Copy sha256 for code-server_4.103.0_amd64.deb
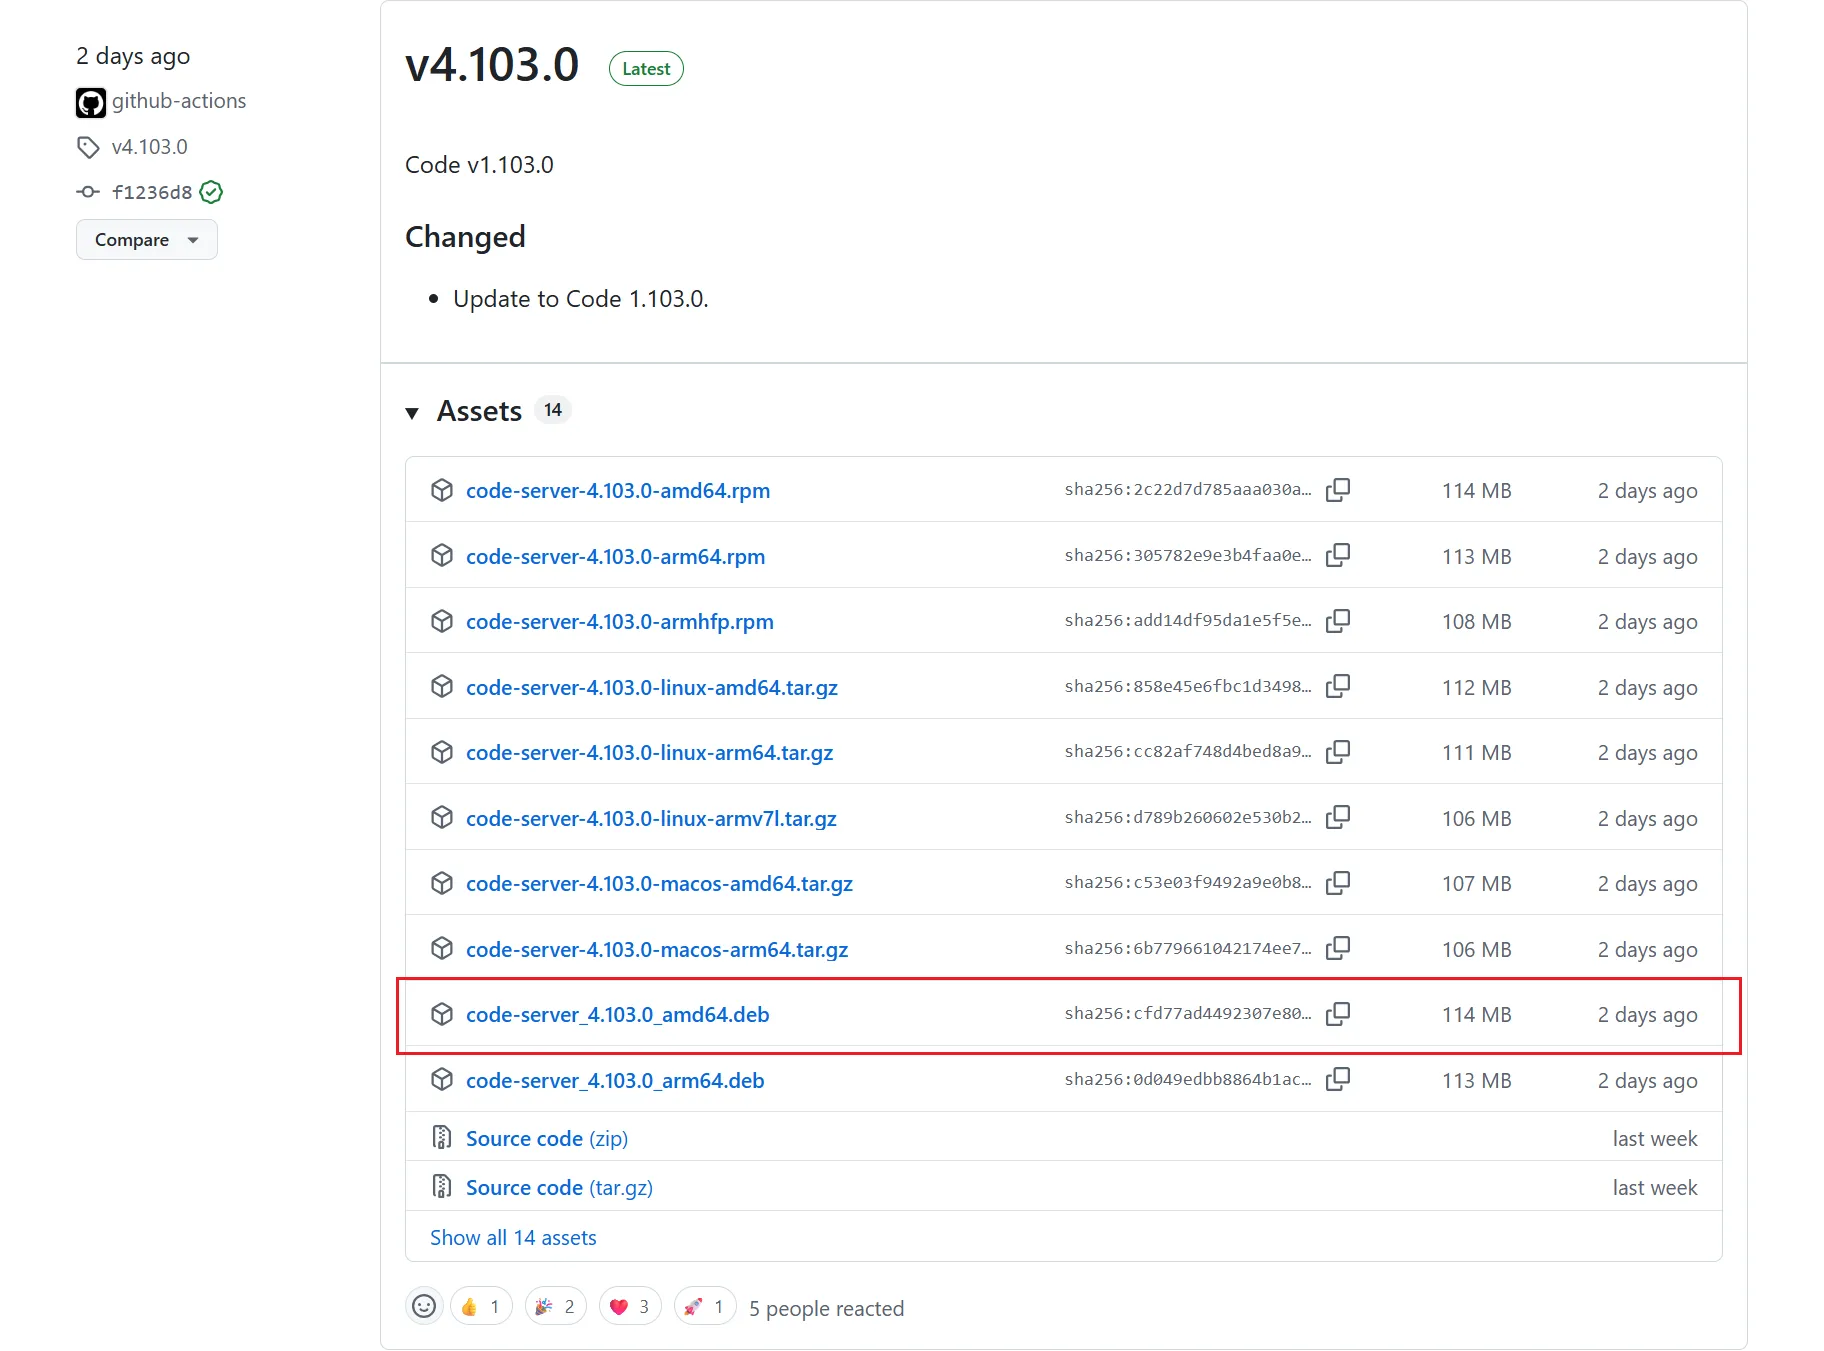 [x=1338, y=1014]
